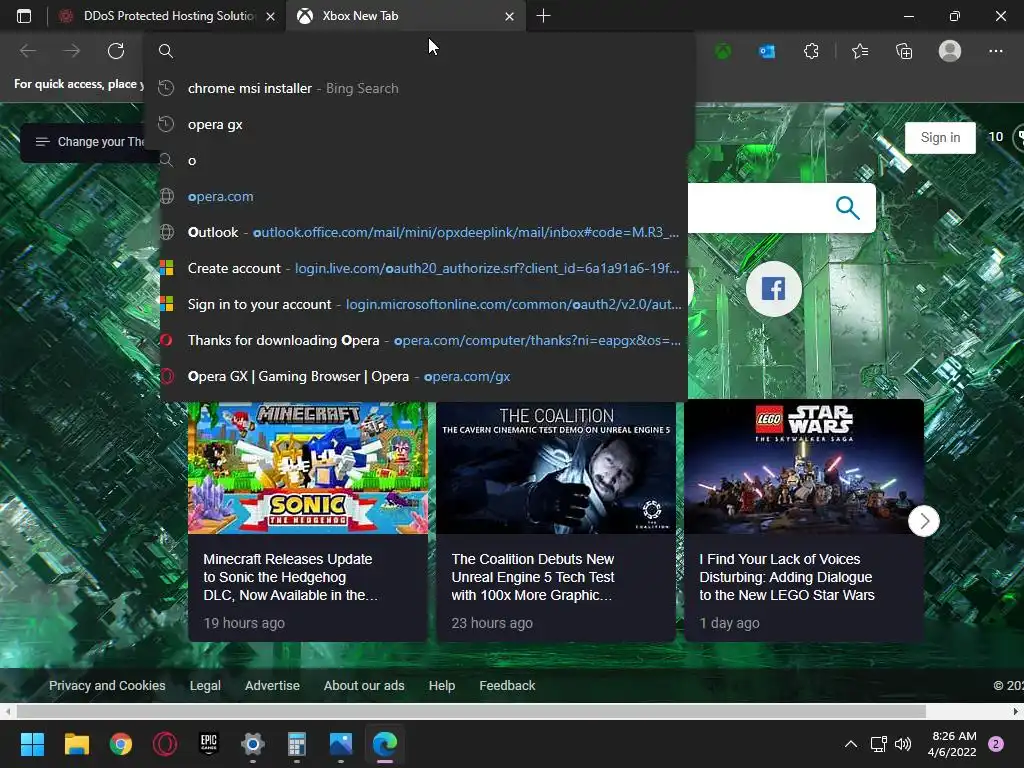Open Epic Games Launcher from taskbar
Viewport: 1024px width, 768px height.
(x=208, y=744)
